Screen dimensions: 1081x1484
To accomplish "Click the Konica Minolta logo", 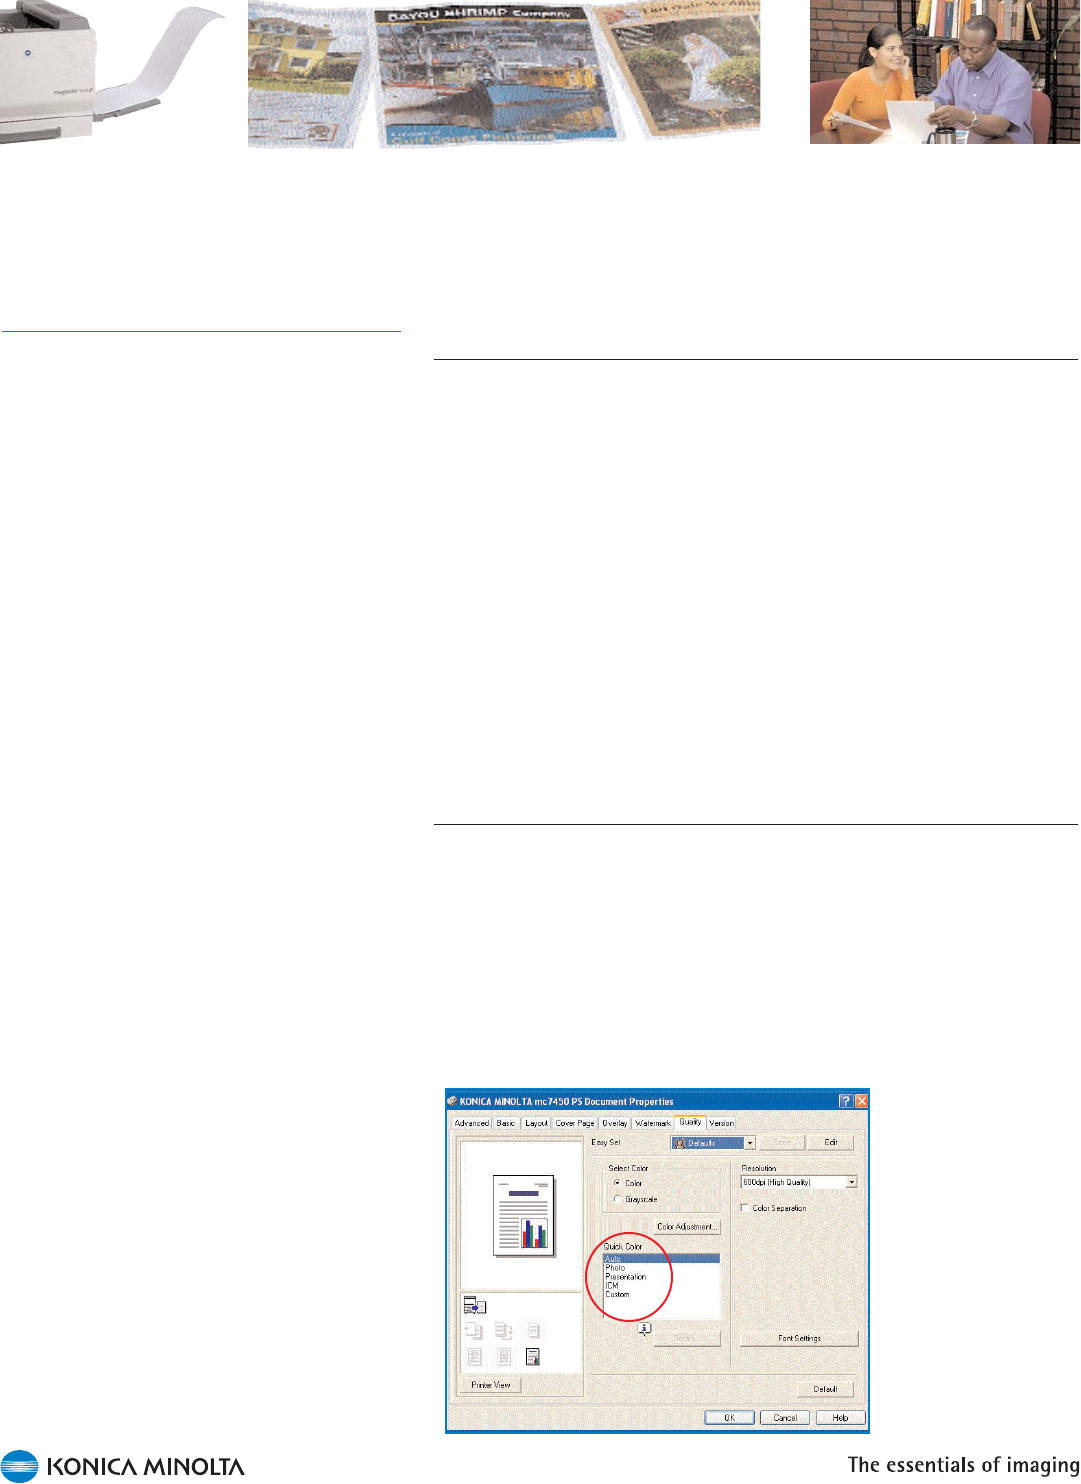I will (123, 1466).
